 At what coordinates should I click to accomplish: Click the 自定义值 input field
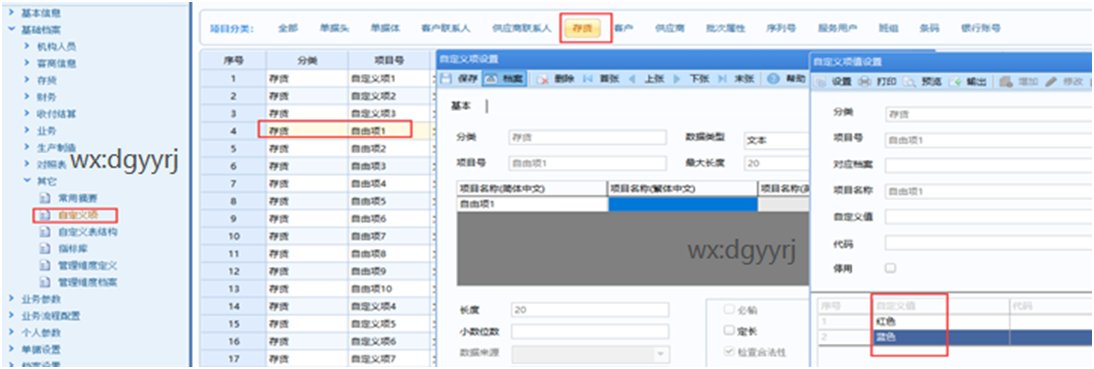tap(989, 217)
